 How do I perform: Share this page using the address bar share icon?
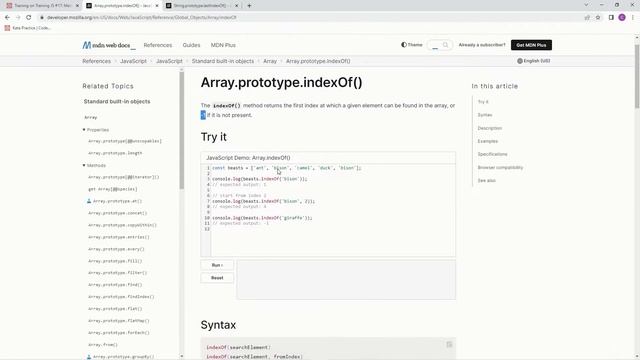[x=587, y=18]
